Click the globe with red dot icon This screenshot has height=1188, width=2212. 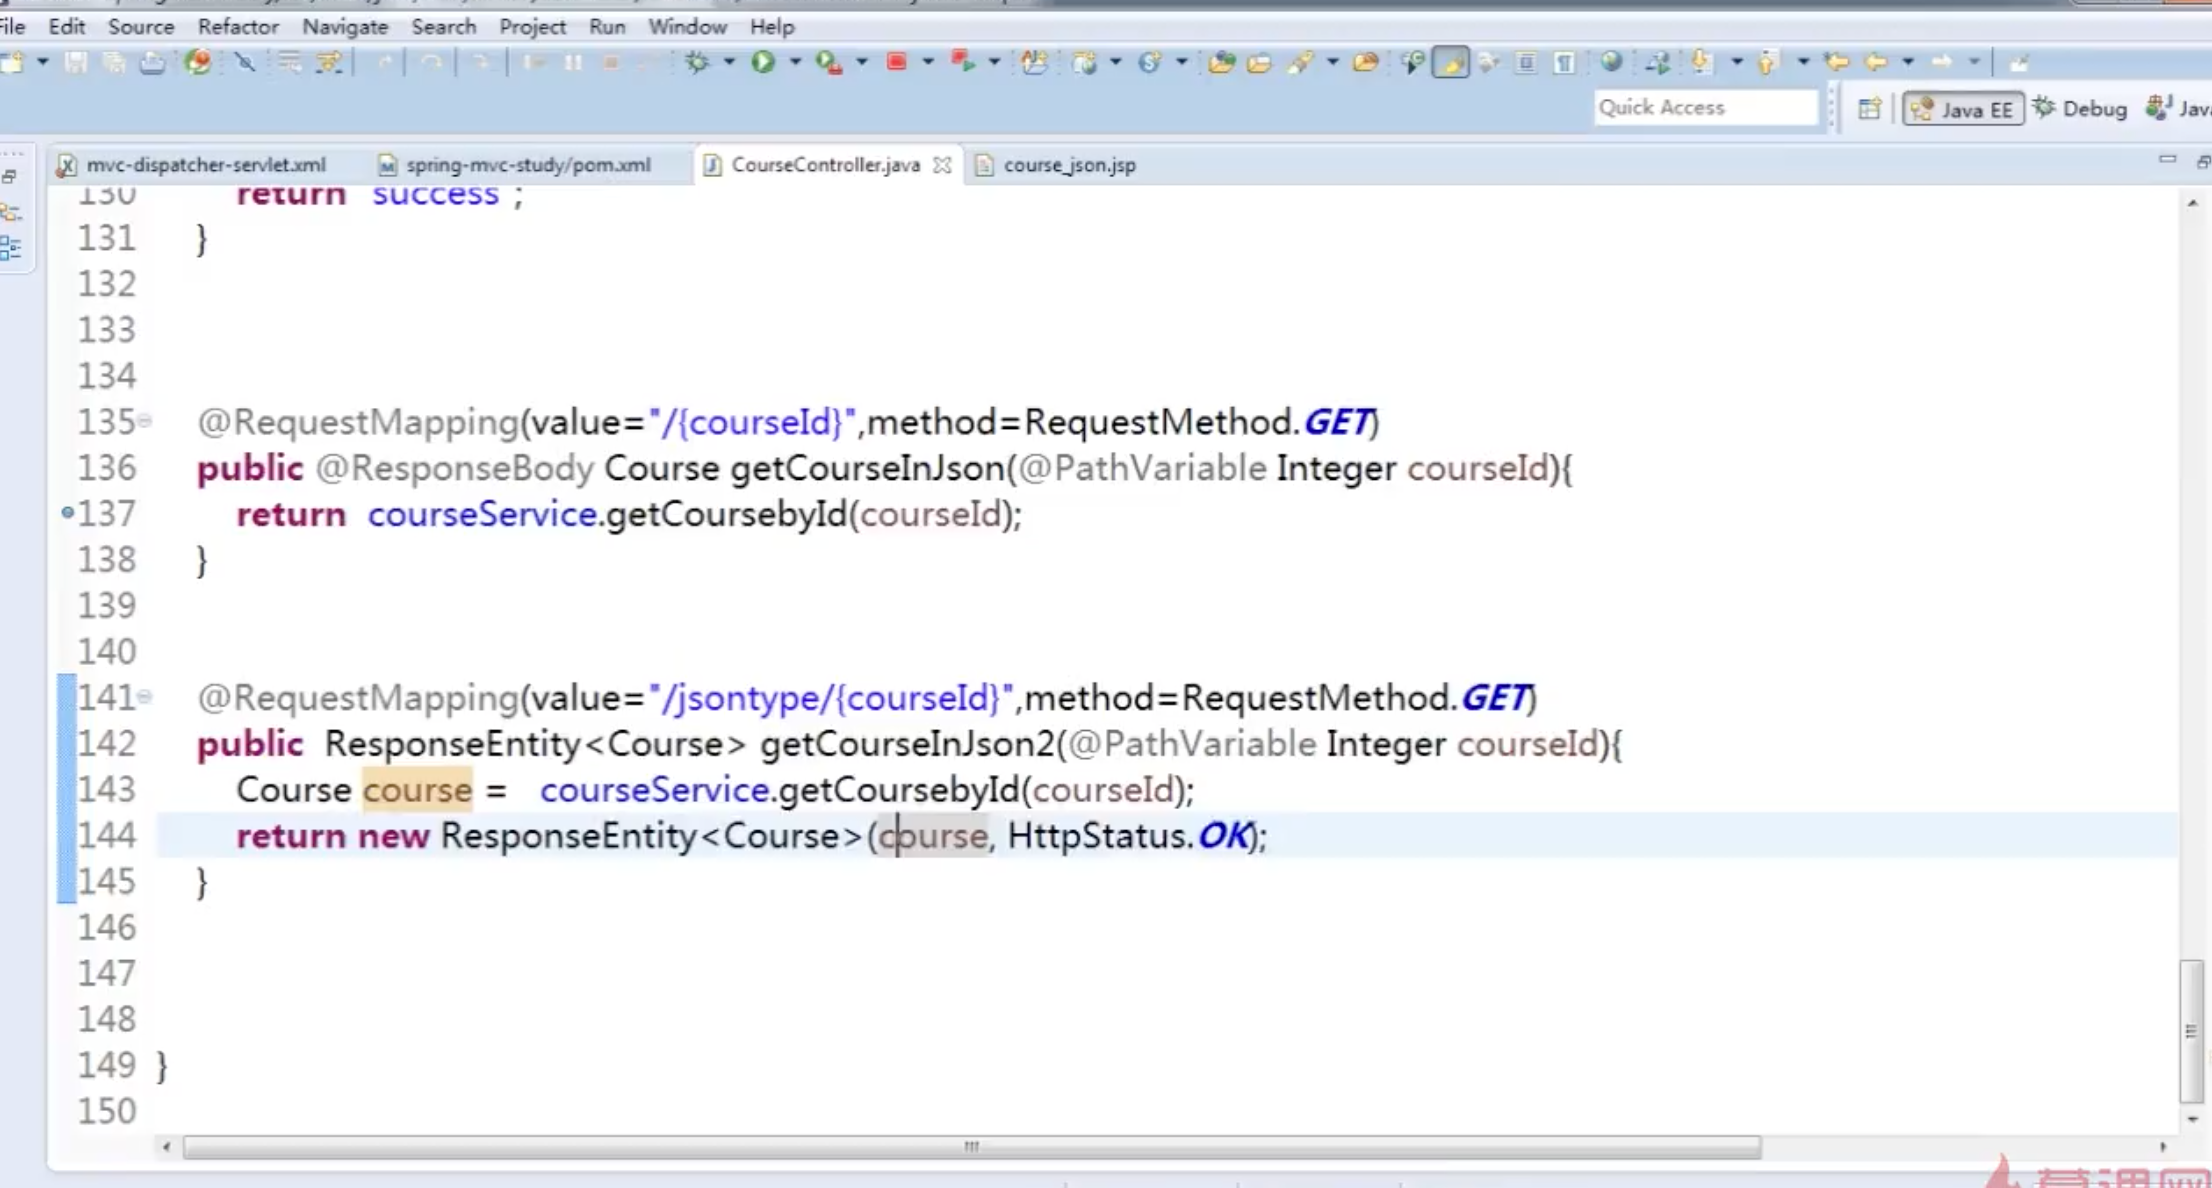[198, 63]
